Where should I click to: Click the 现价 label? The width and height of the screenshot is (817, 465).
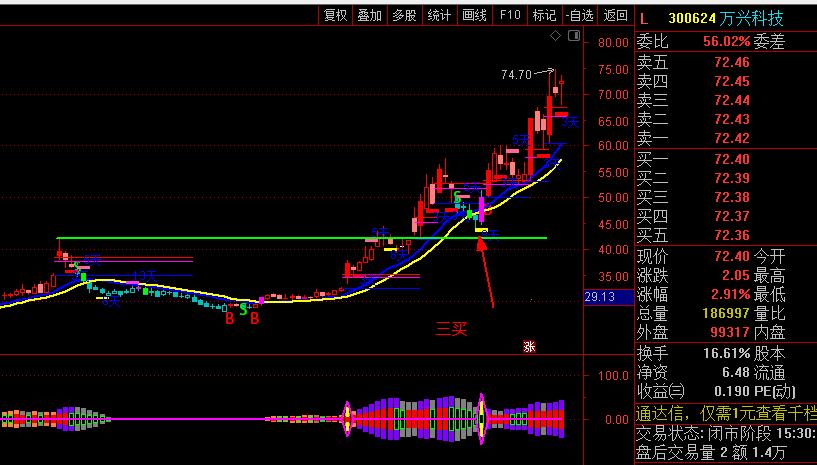[652, 256]
